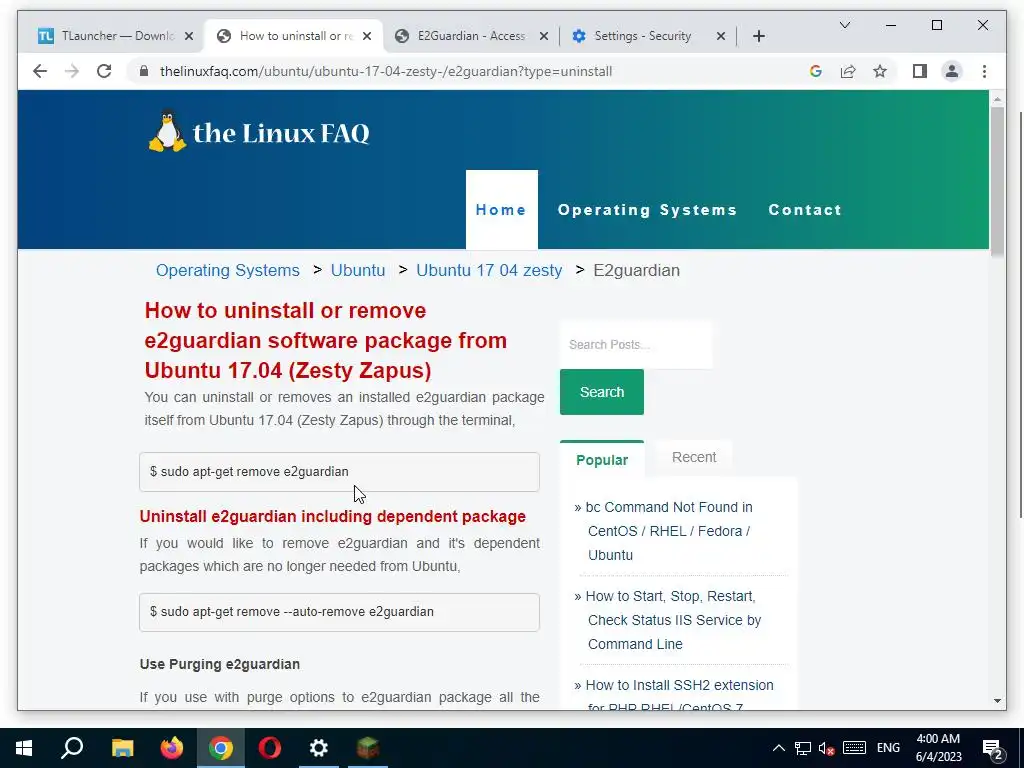Open the Chrome side panel

point(920,71)
